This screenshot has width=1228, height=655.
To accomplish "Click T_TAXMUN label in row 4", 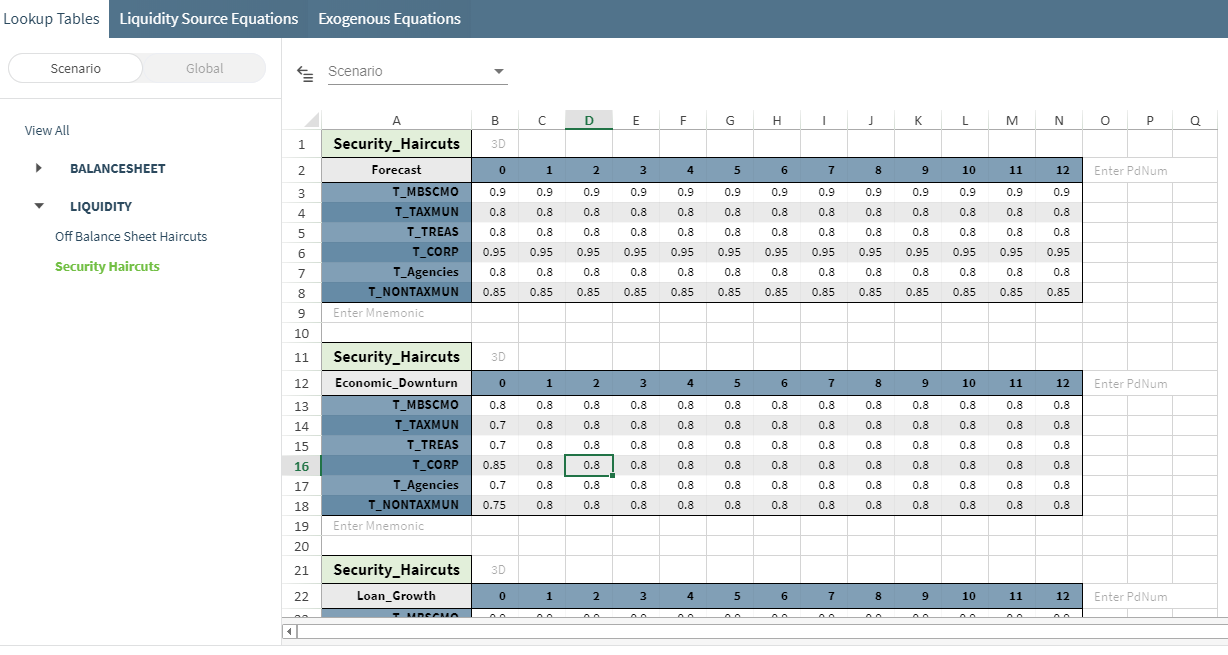I will 396,212.
